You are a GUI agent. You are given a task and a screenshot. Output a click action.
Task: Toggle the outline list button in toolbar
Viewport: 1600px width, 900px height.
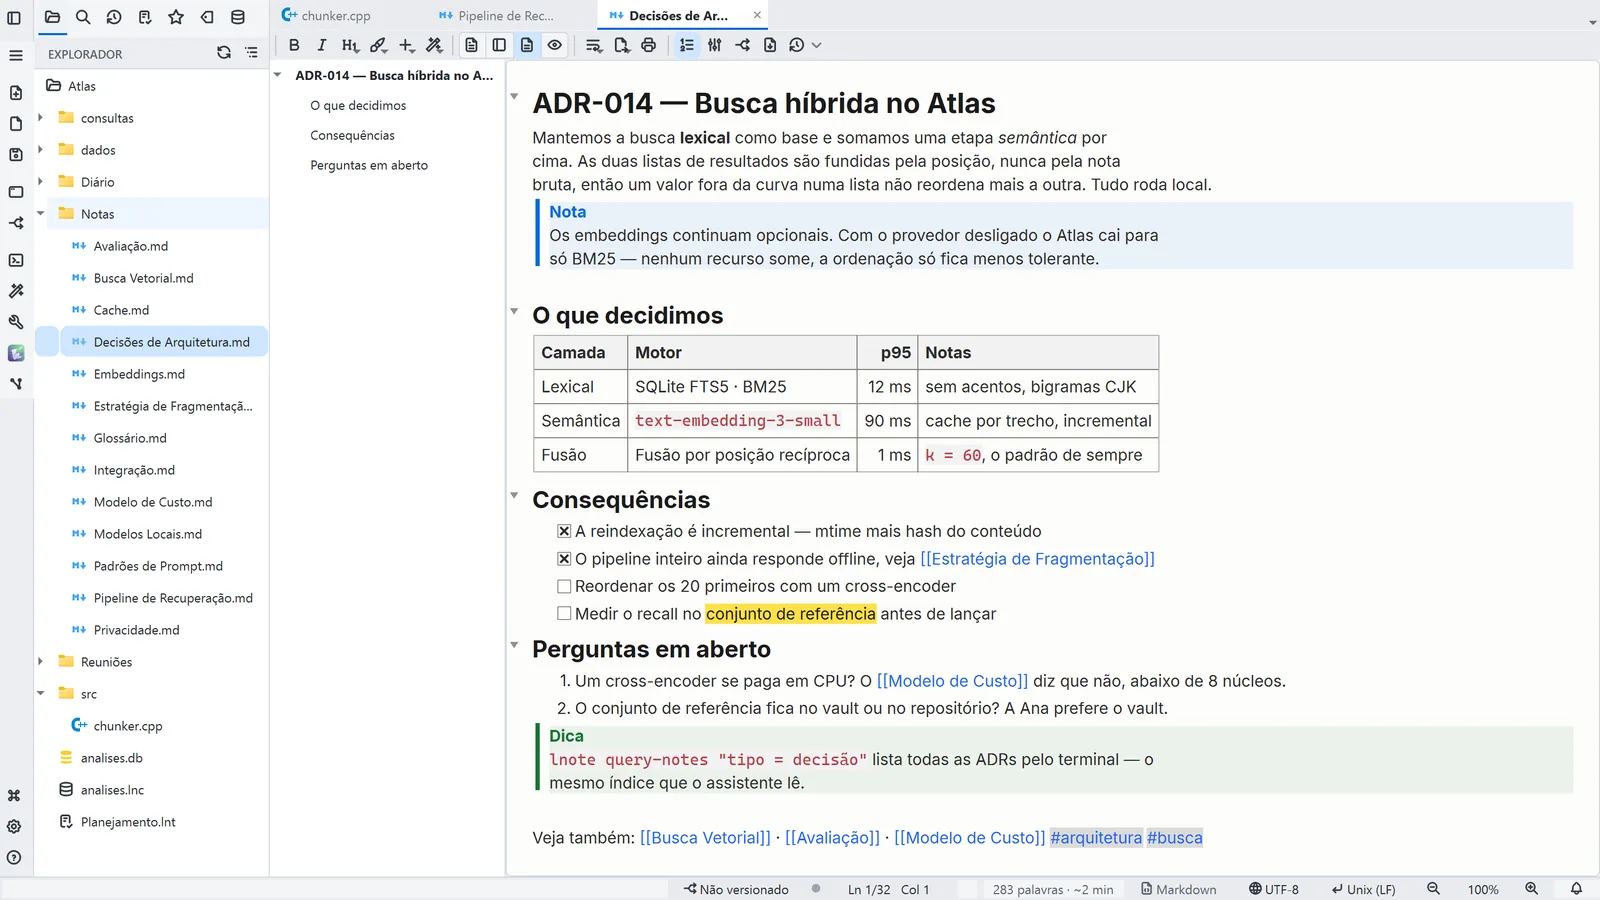(x=687, y=45)
